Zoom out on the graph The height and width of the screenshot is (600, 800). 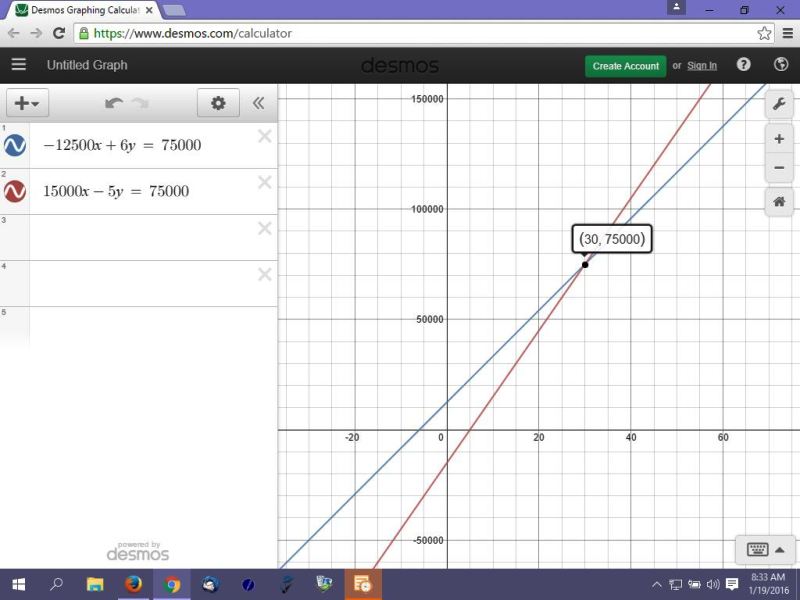(779, 168)
